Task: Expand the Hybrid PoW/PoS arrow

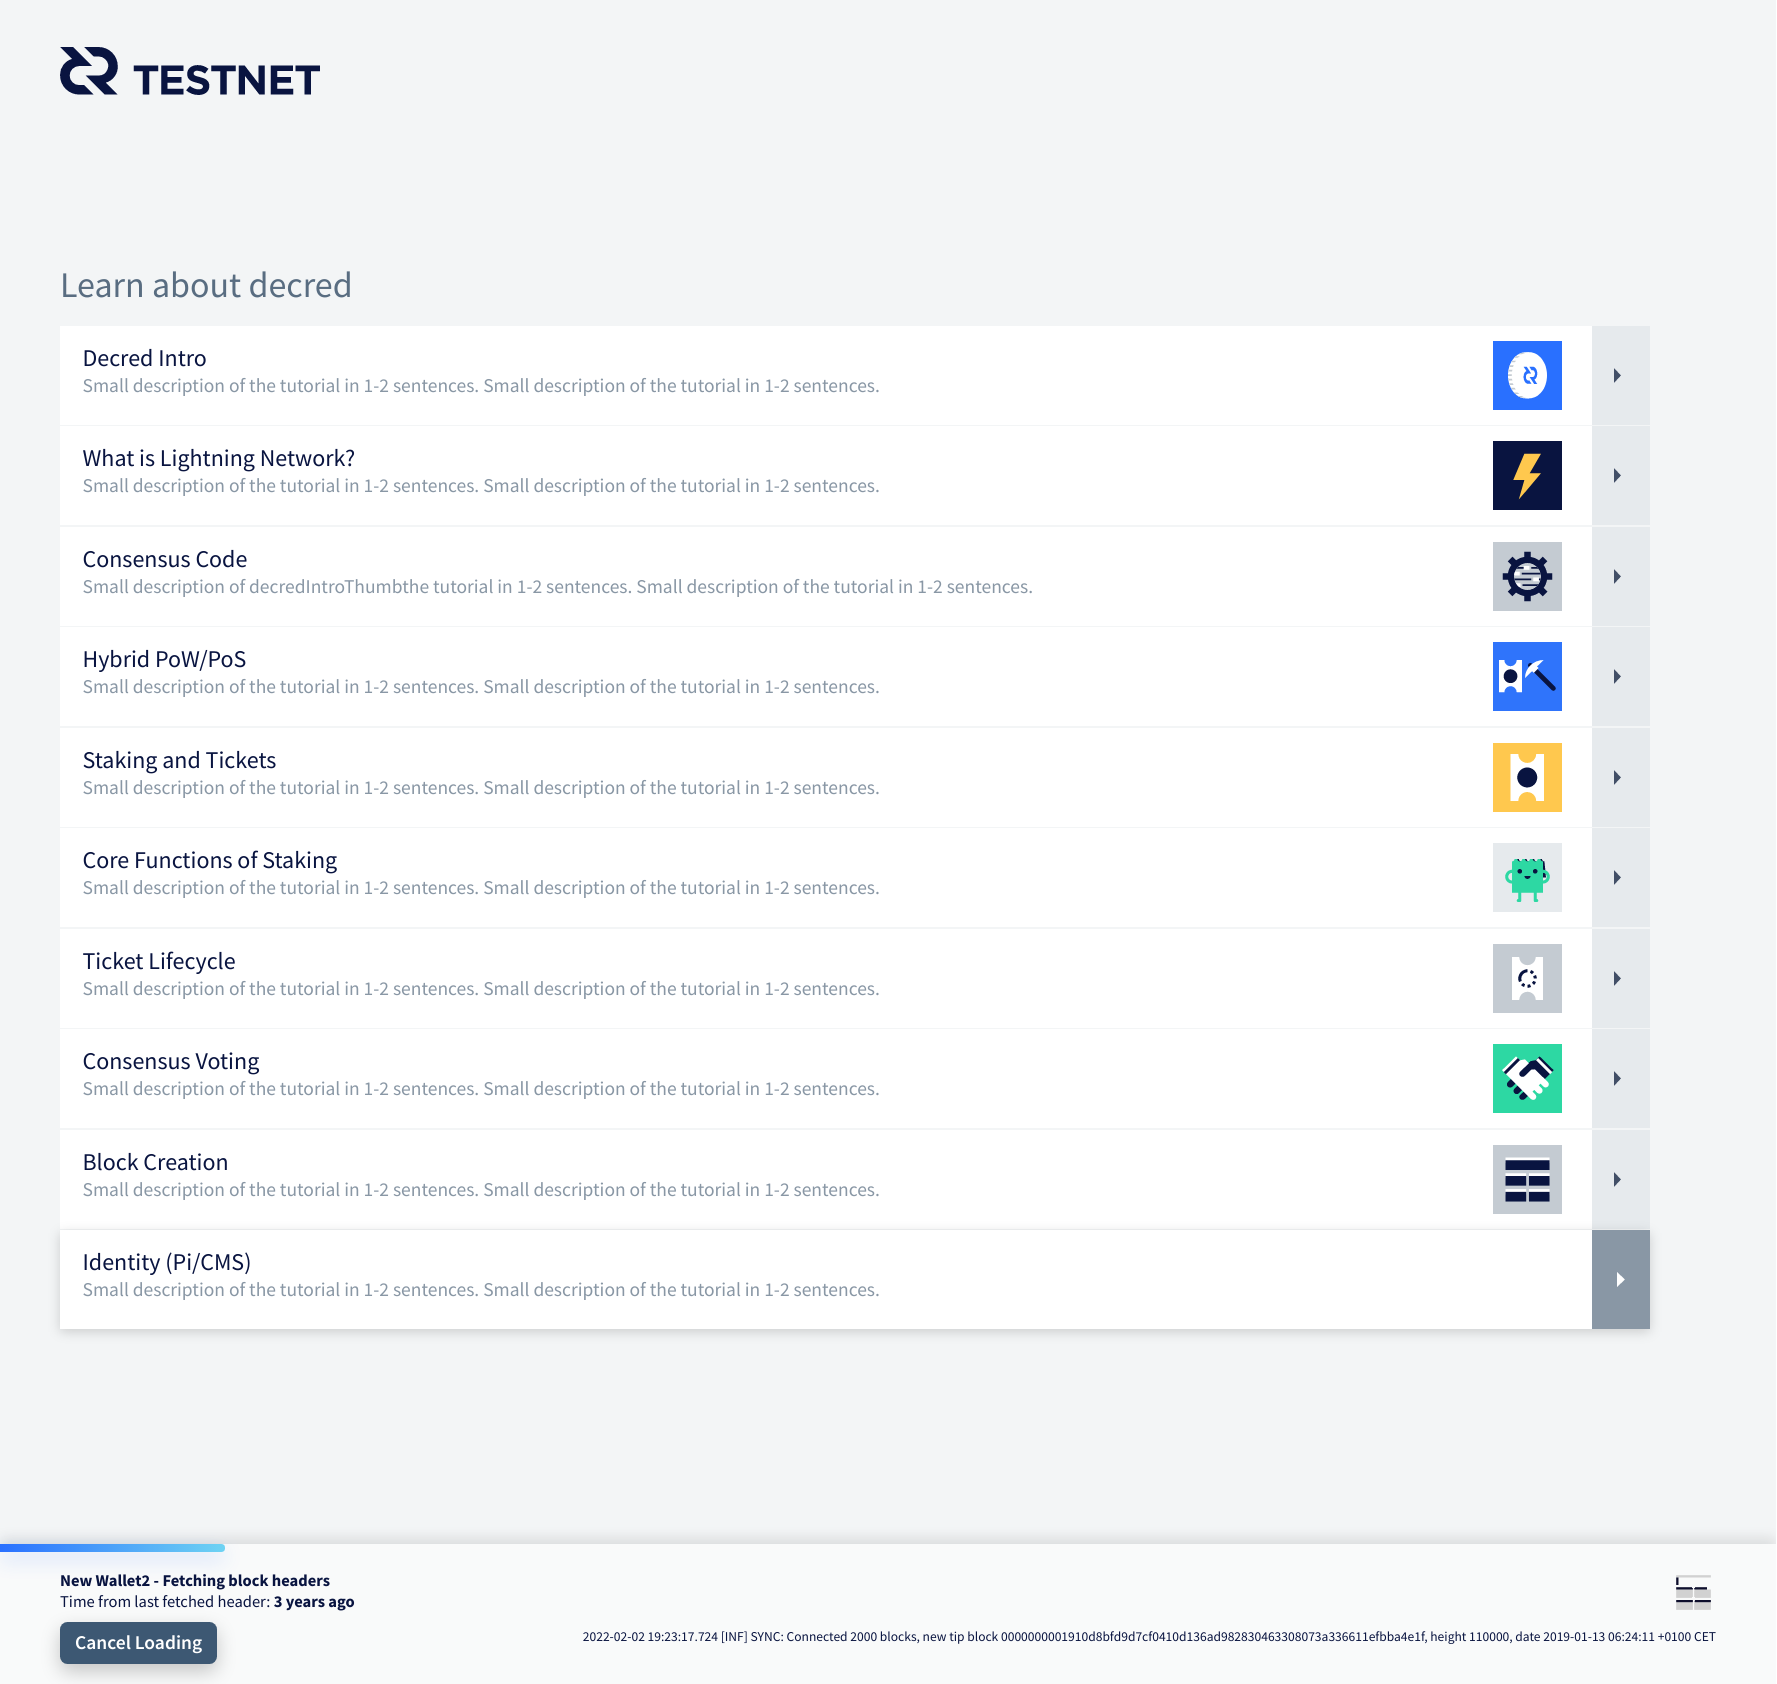Action: pyautogui.click(x=1620, y=676)
